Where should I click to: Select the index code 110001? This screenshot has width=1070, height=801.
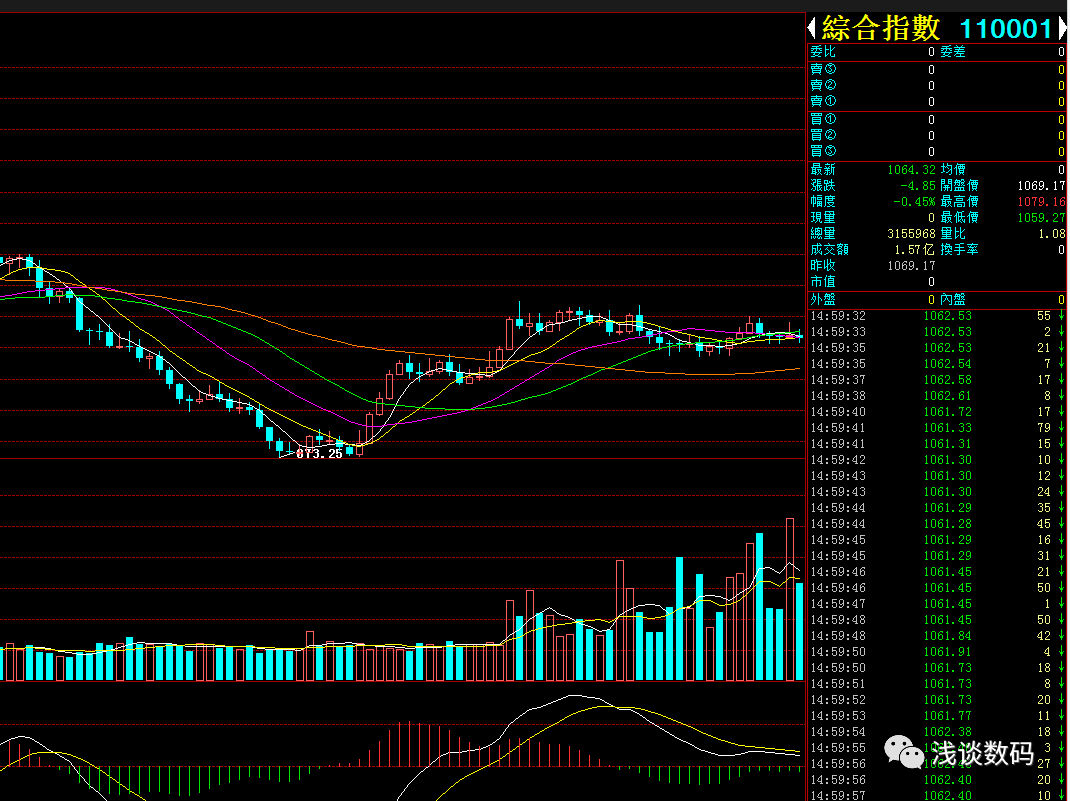click(x=1006, y=29)
